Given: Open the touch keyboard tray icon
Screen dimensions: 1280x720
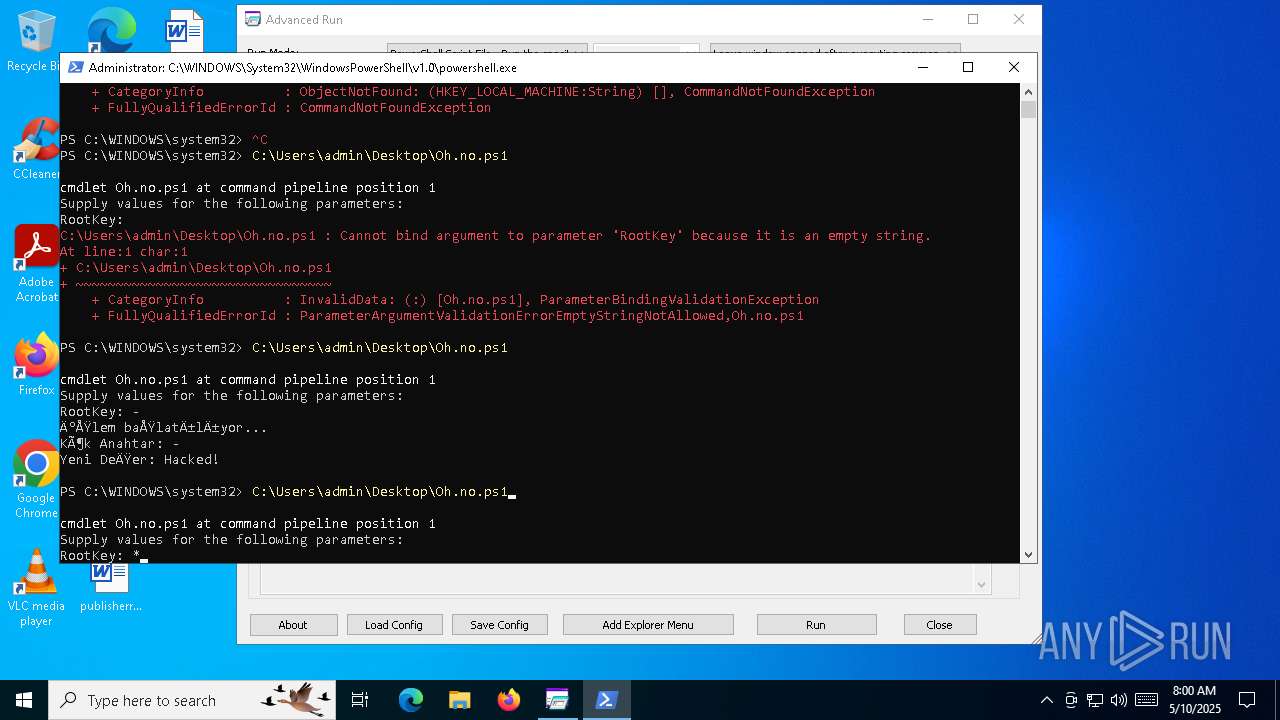Looking at the screenshot, I should point(1147,700).
